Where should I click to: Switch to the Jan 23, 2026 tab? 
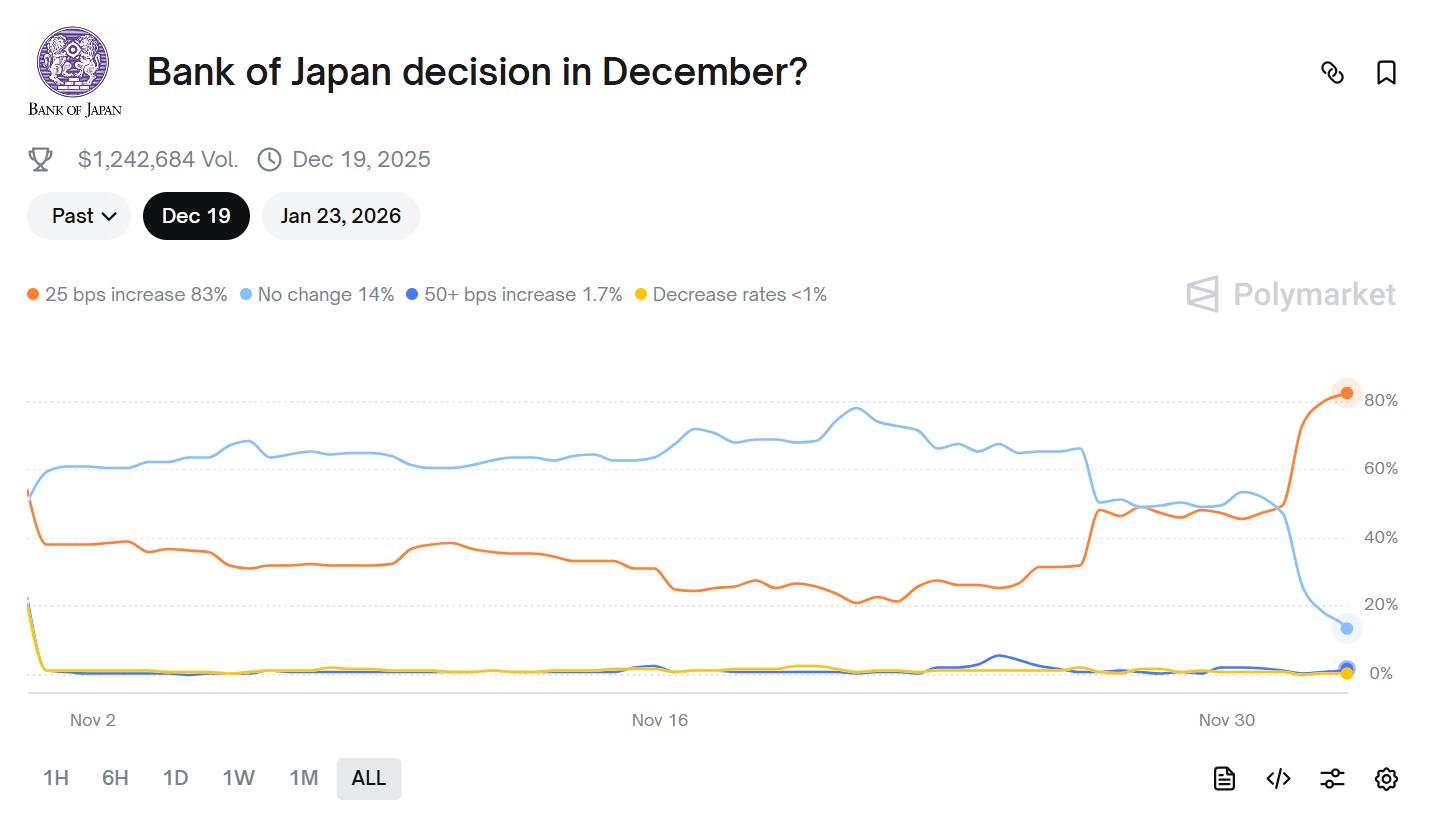(x=340, y=215)
